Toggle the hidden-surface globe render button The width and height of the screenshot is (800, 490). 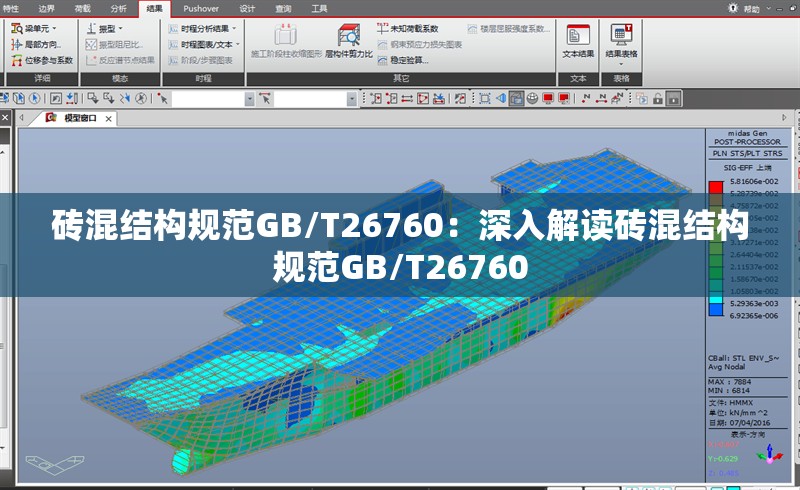click(532, 98)
